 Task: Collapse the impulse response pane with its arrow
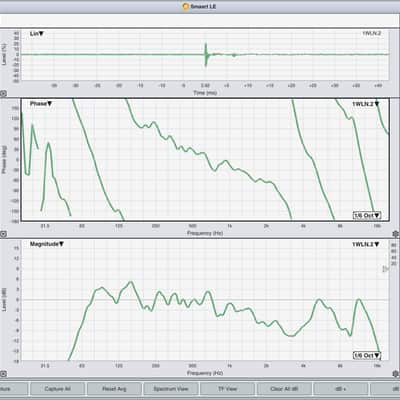pyautogui.click(x=3, y=94)
